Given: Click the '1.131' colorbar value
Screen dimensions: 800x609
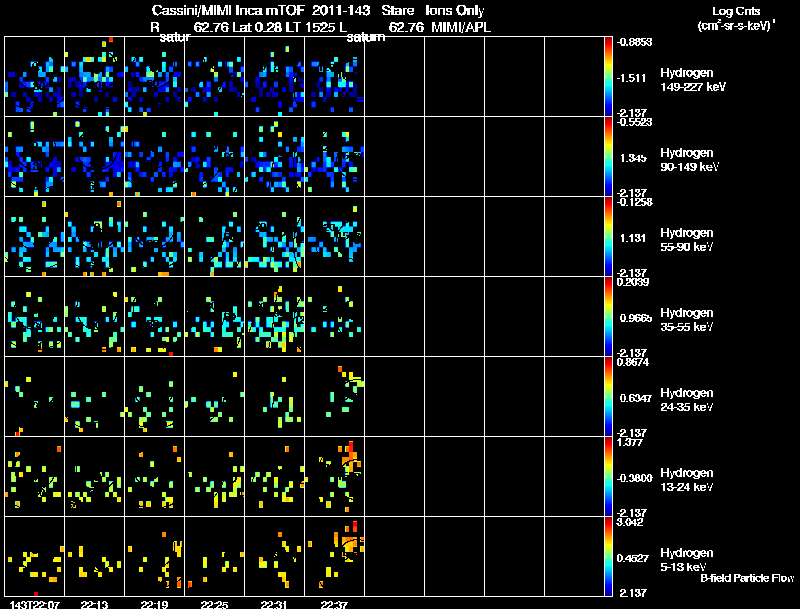Looking at the screenshot, I should (633, 238).
